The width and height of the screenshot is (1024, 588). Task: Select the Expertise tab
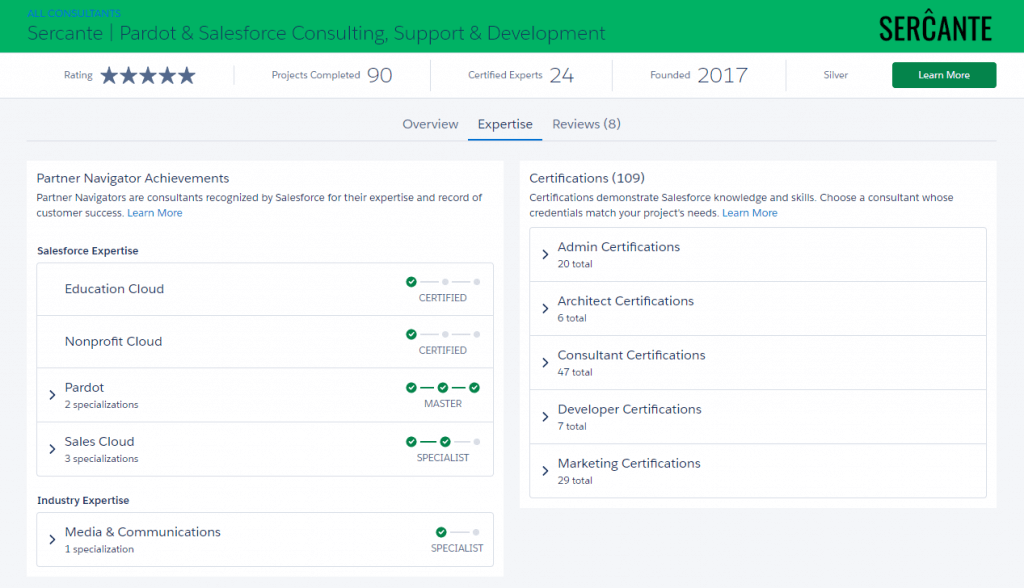pos(505,124)
